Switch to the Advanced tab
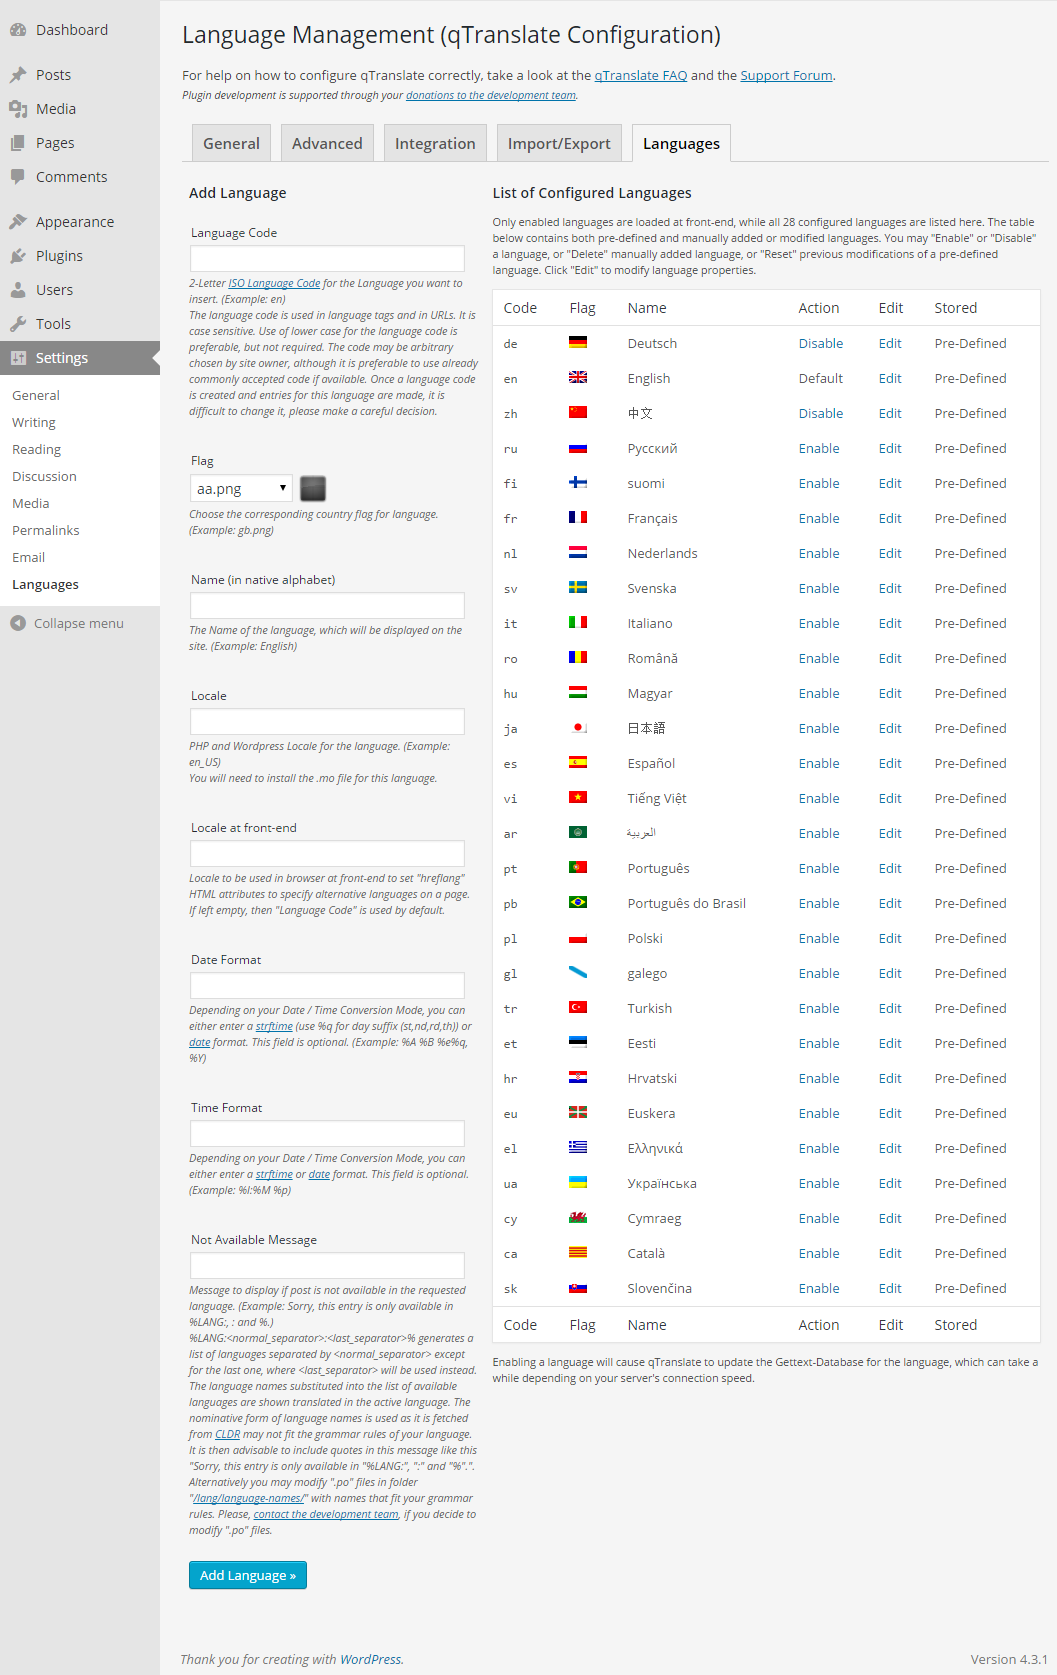The height and width of the screenshot is (1675, 1057). pos(327,144)
